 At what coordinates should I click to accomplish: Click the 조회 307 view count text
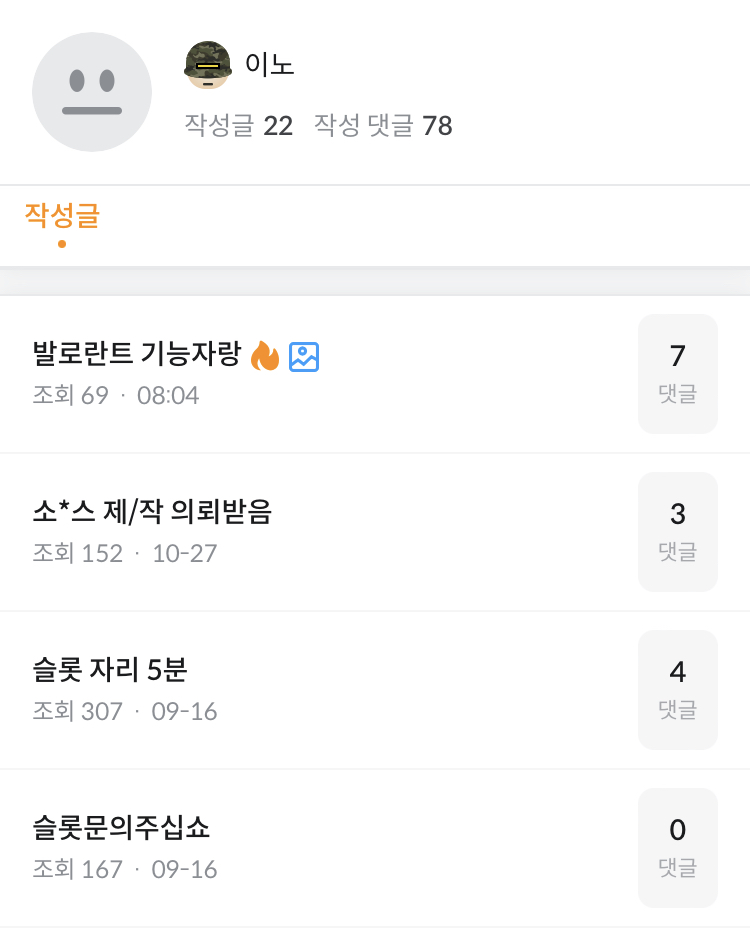point(77,712)
